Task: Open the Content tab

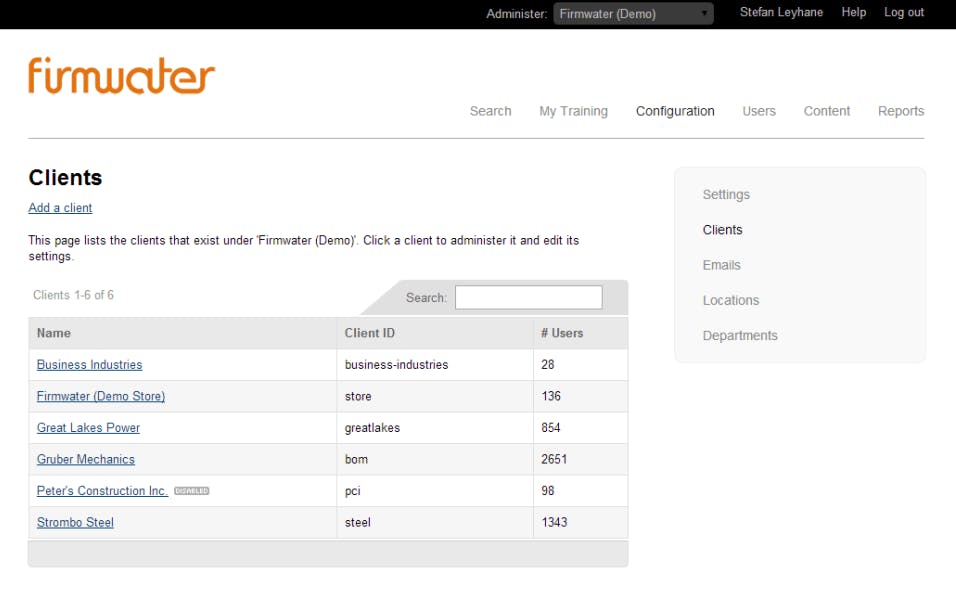Action: pyautogui.click(x=826, y=111)
